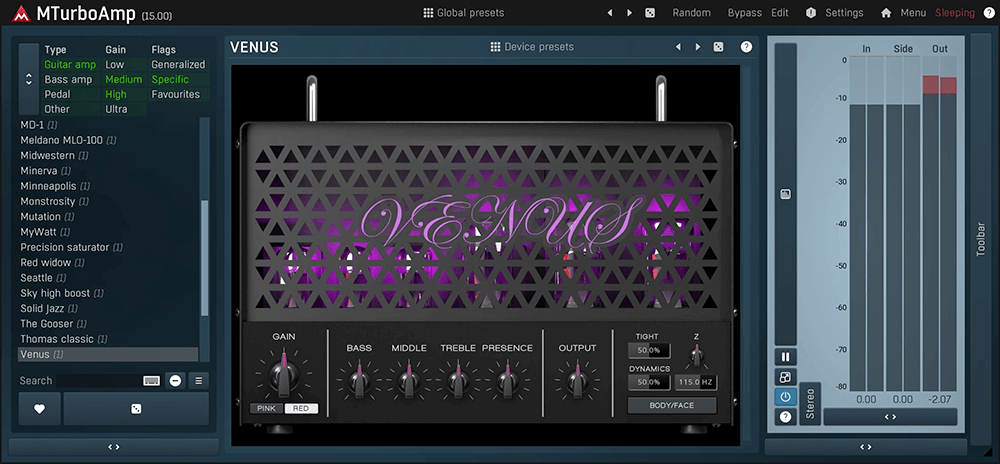Click the BODY/FACE button

pyautogui.click(x=672, y=405)
